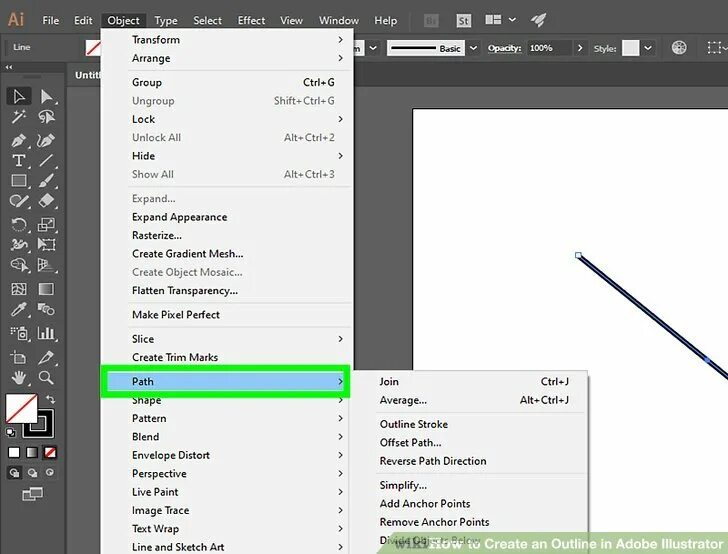Set paint mode to Color

[14, 452]
